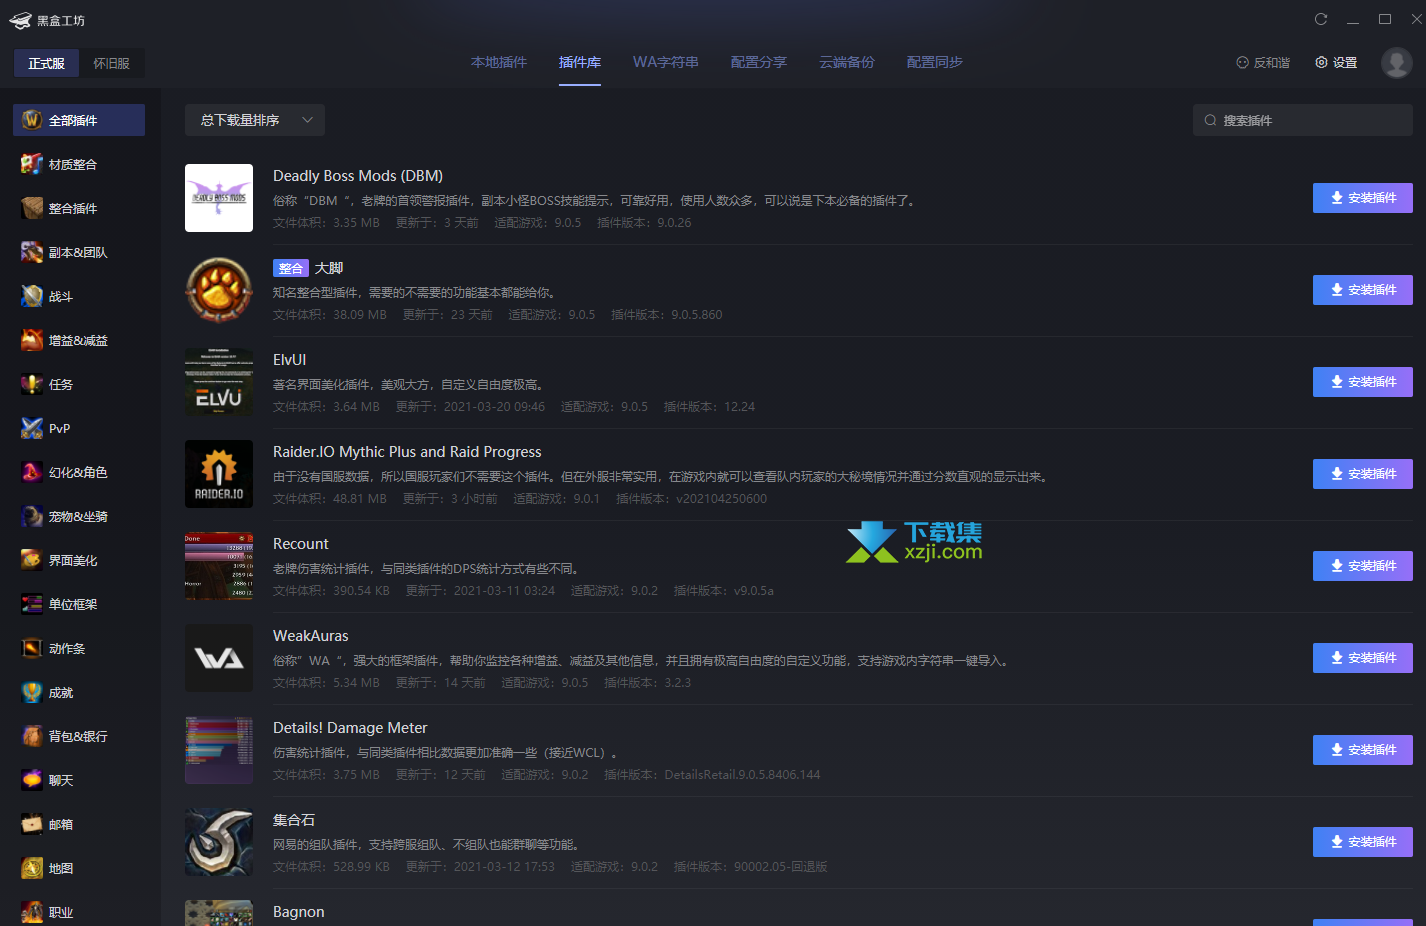The height and width of the screenshot is (926, 1426).
Task: Open the ElvUI title
Action: click(290, 360)
